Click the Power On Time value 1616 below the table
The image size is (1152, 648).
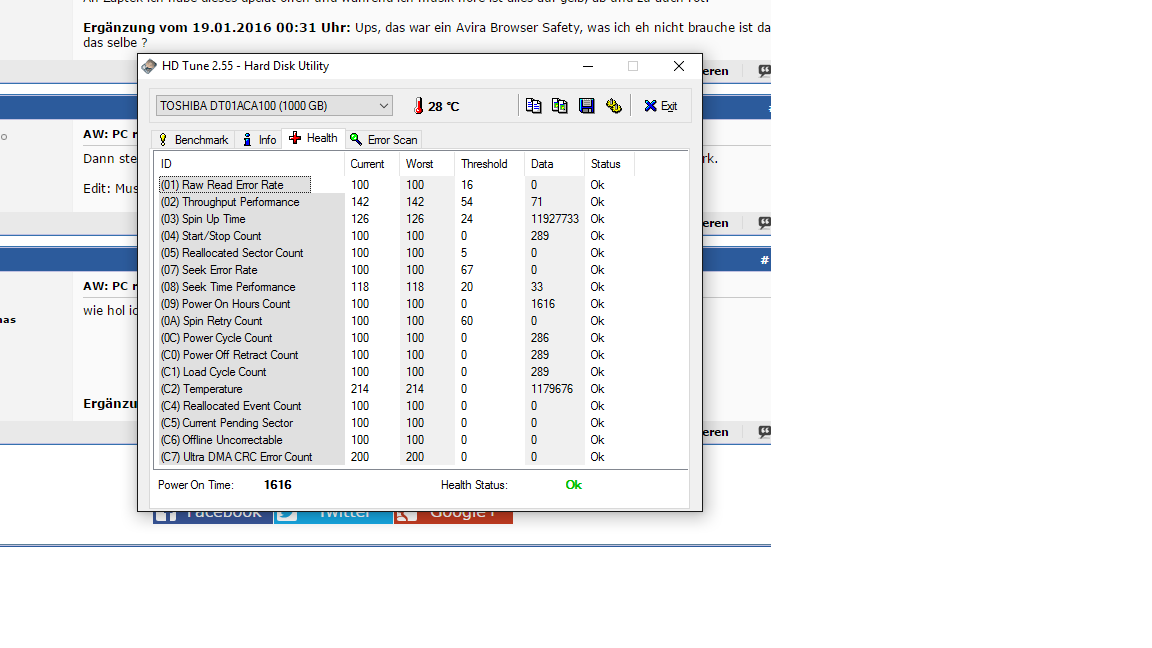[278, 485]
